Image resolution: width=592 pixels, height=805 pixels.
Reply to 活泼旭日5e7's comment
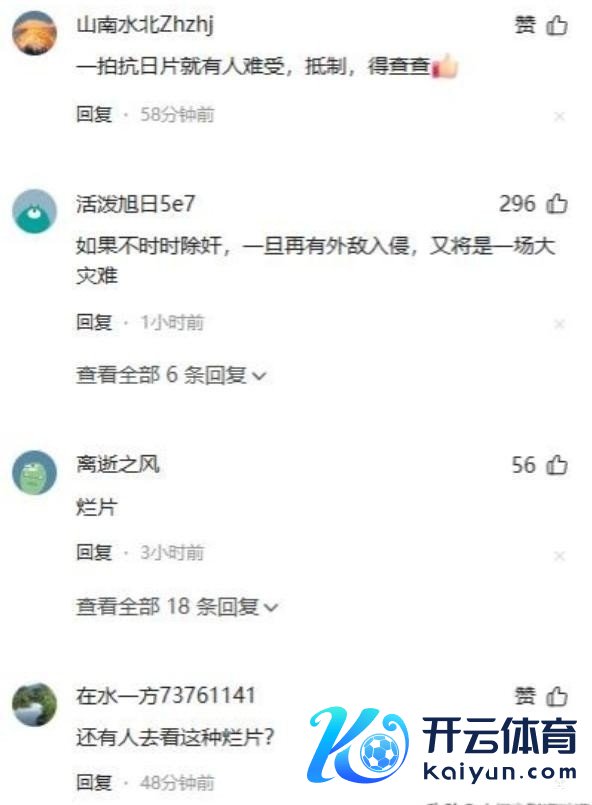pyautogui.click(x=94, y=322)
